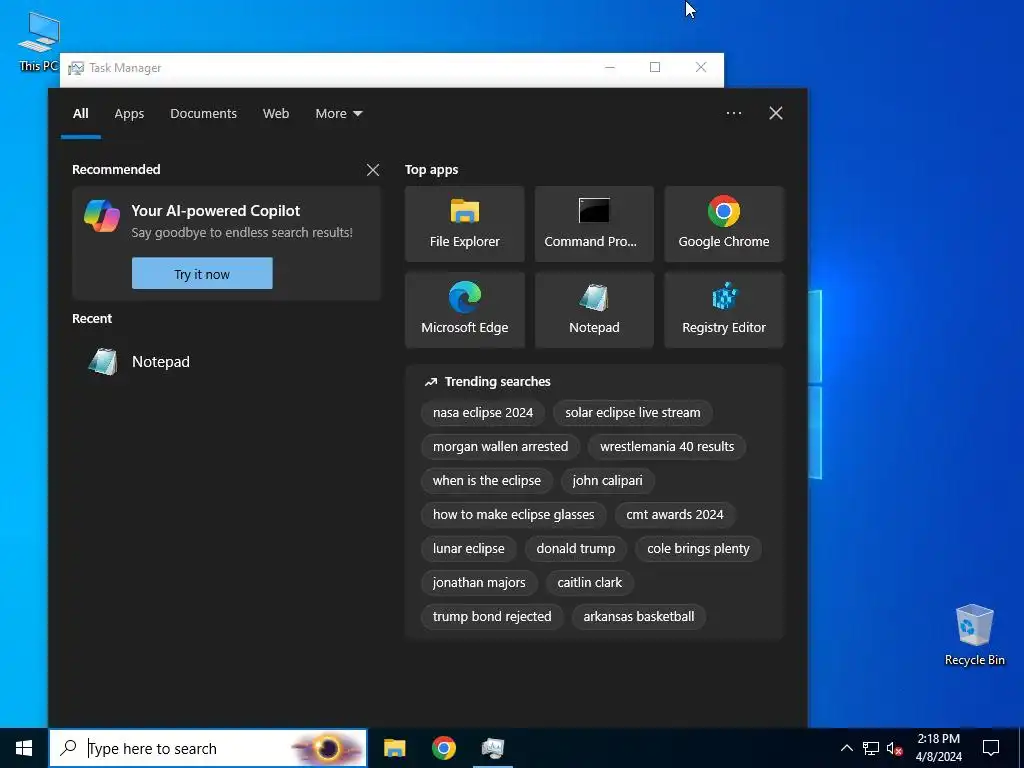Open Notepad tile in Top apps
This screenshot has height=768, width=1024.
[594, 310]
